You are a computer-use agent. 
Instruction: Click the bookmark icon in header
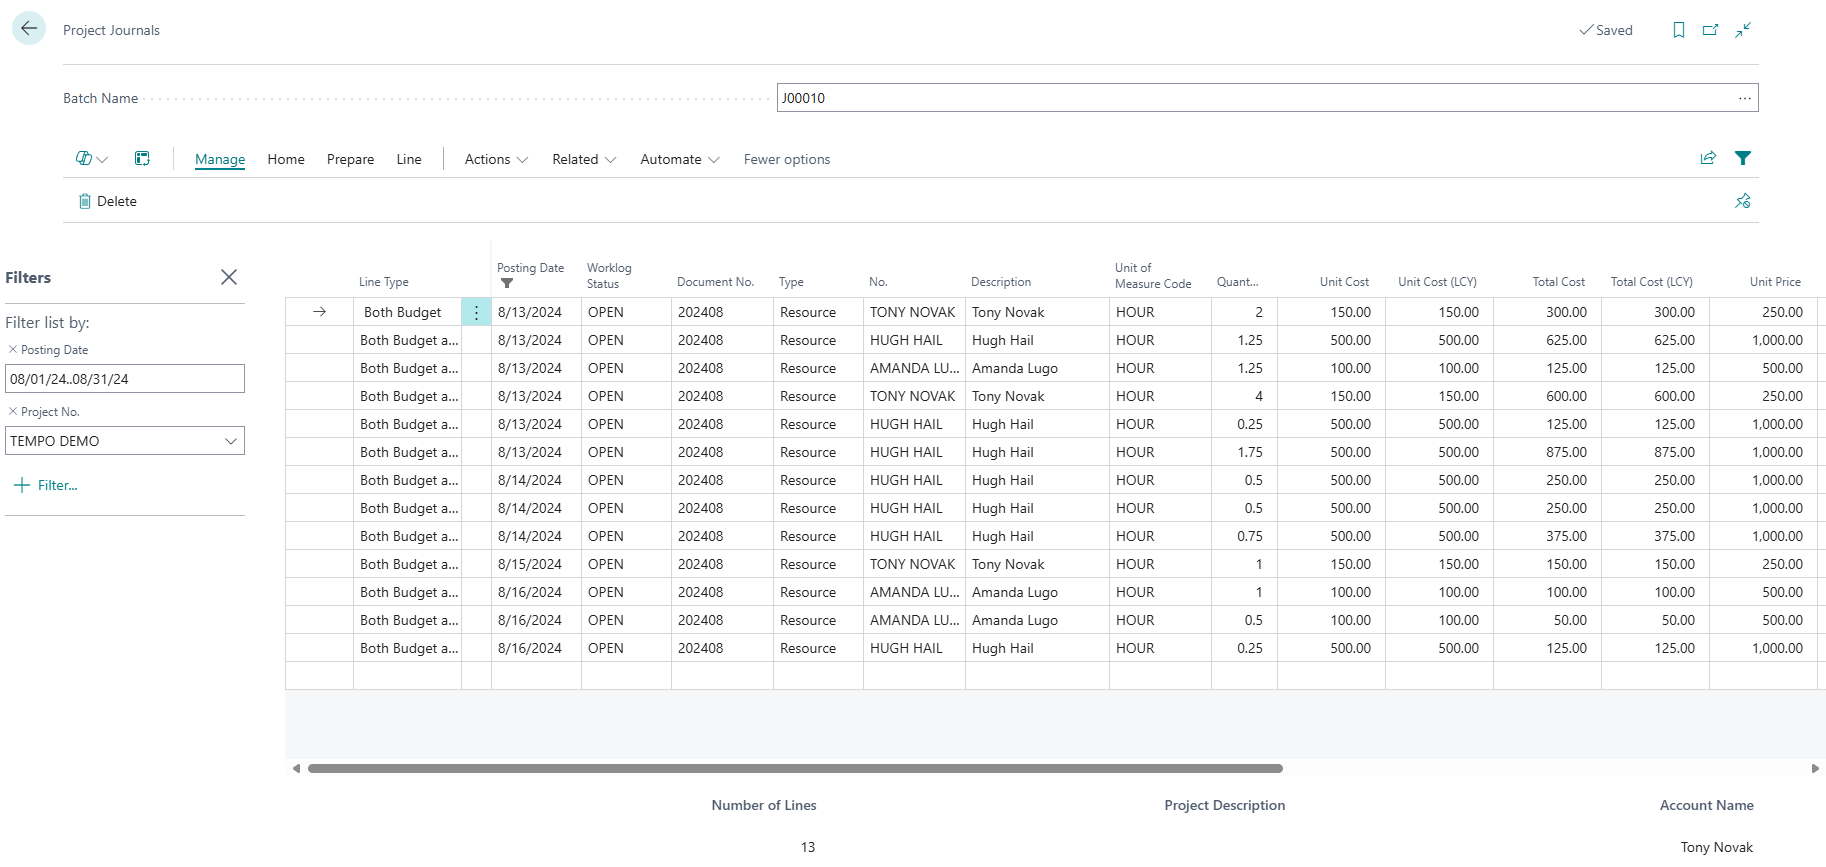[1679, 30]
